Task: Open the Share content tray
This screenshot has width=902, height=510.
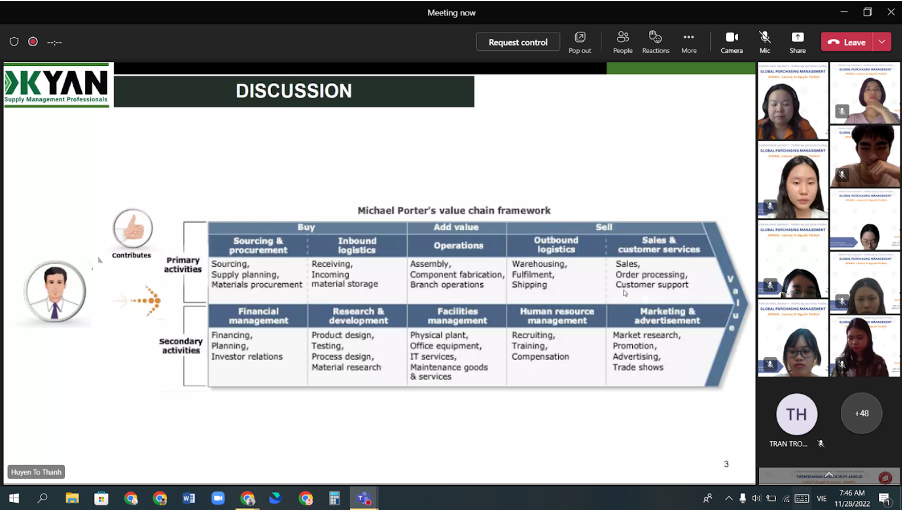Action: (797, 42)
